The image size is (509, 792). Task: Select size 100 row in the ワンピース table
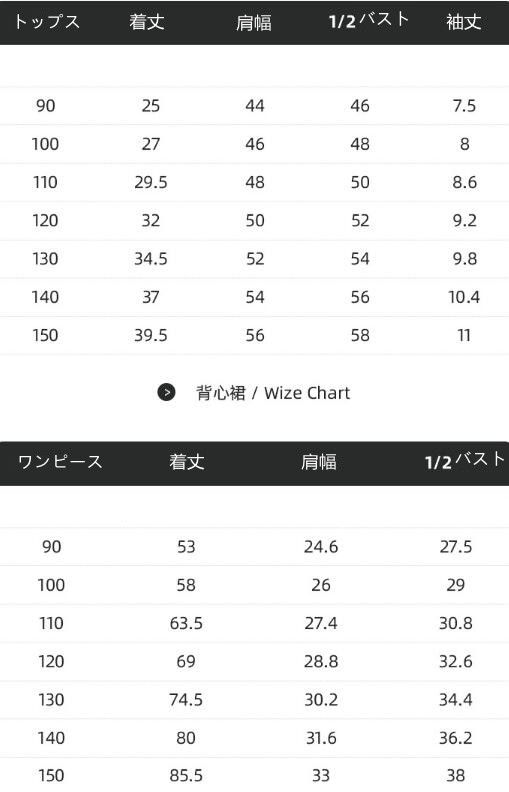254,585
